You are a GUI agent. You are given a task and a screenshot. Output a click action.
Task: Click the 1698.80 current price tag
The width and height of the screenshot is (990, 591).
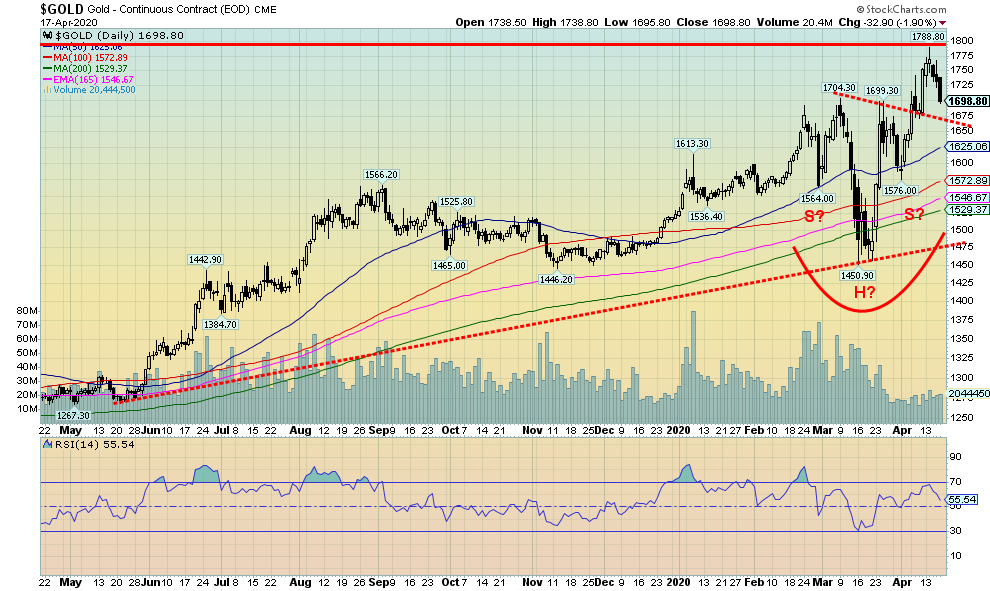tap(967, 101)
